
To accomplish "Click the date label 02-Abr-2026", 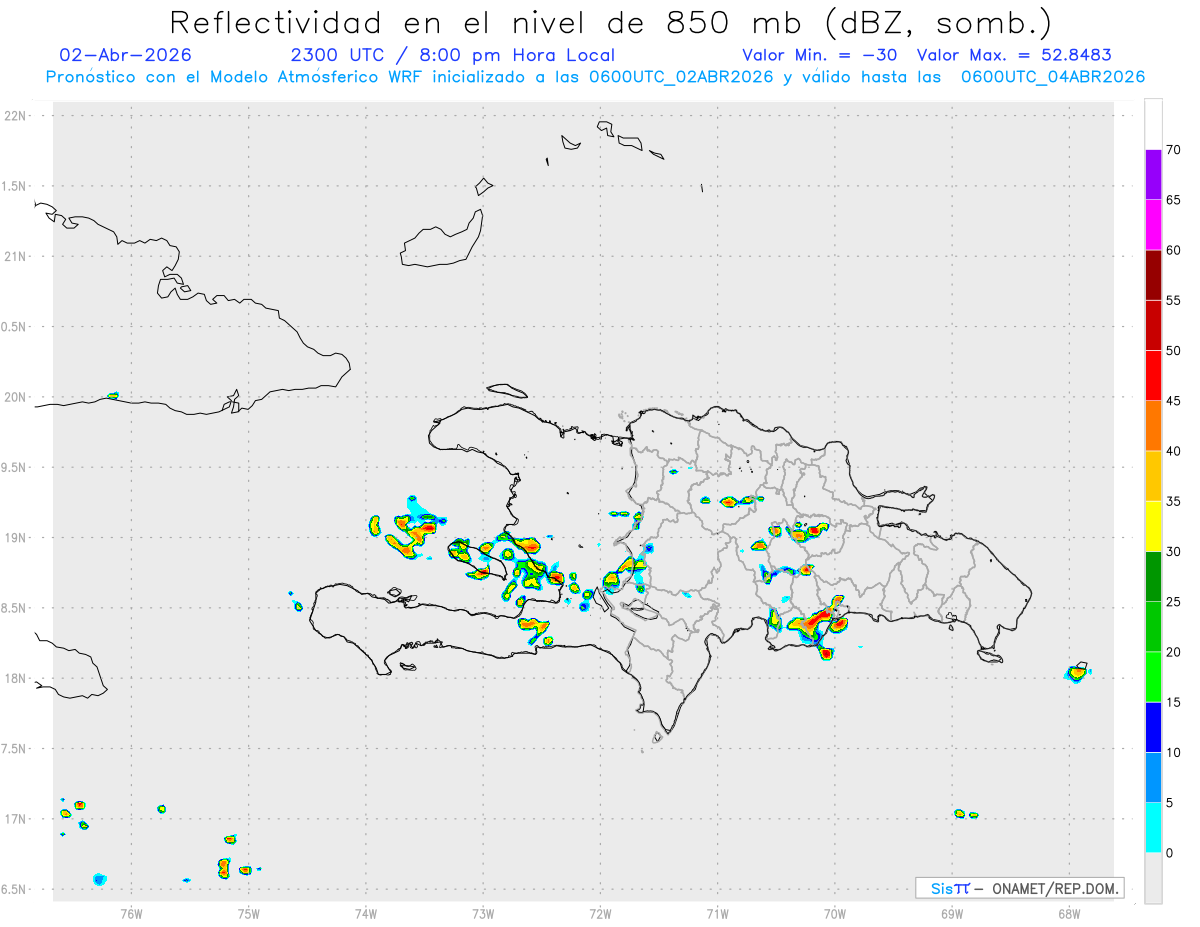I will coord(125,55).
